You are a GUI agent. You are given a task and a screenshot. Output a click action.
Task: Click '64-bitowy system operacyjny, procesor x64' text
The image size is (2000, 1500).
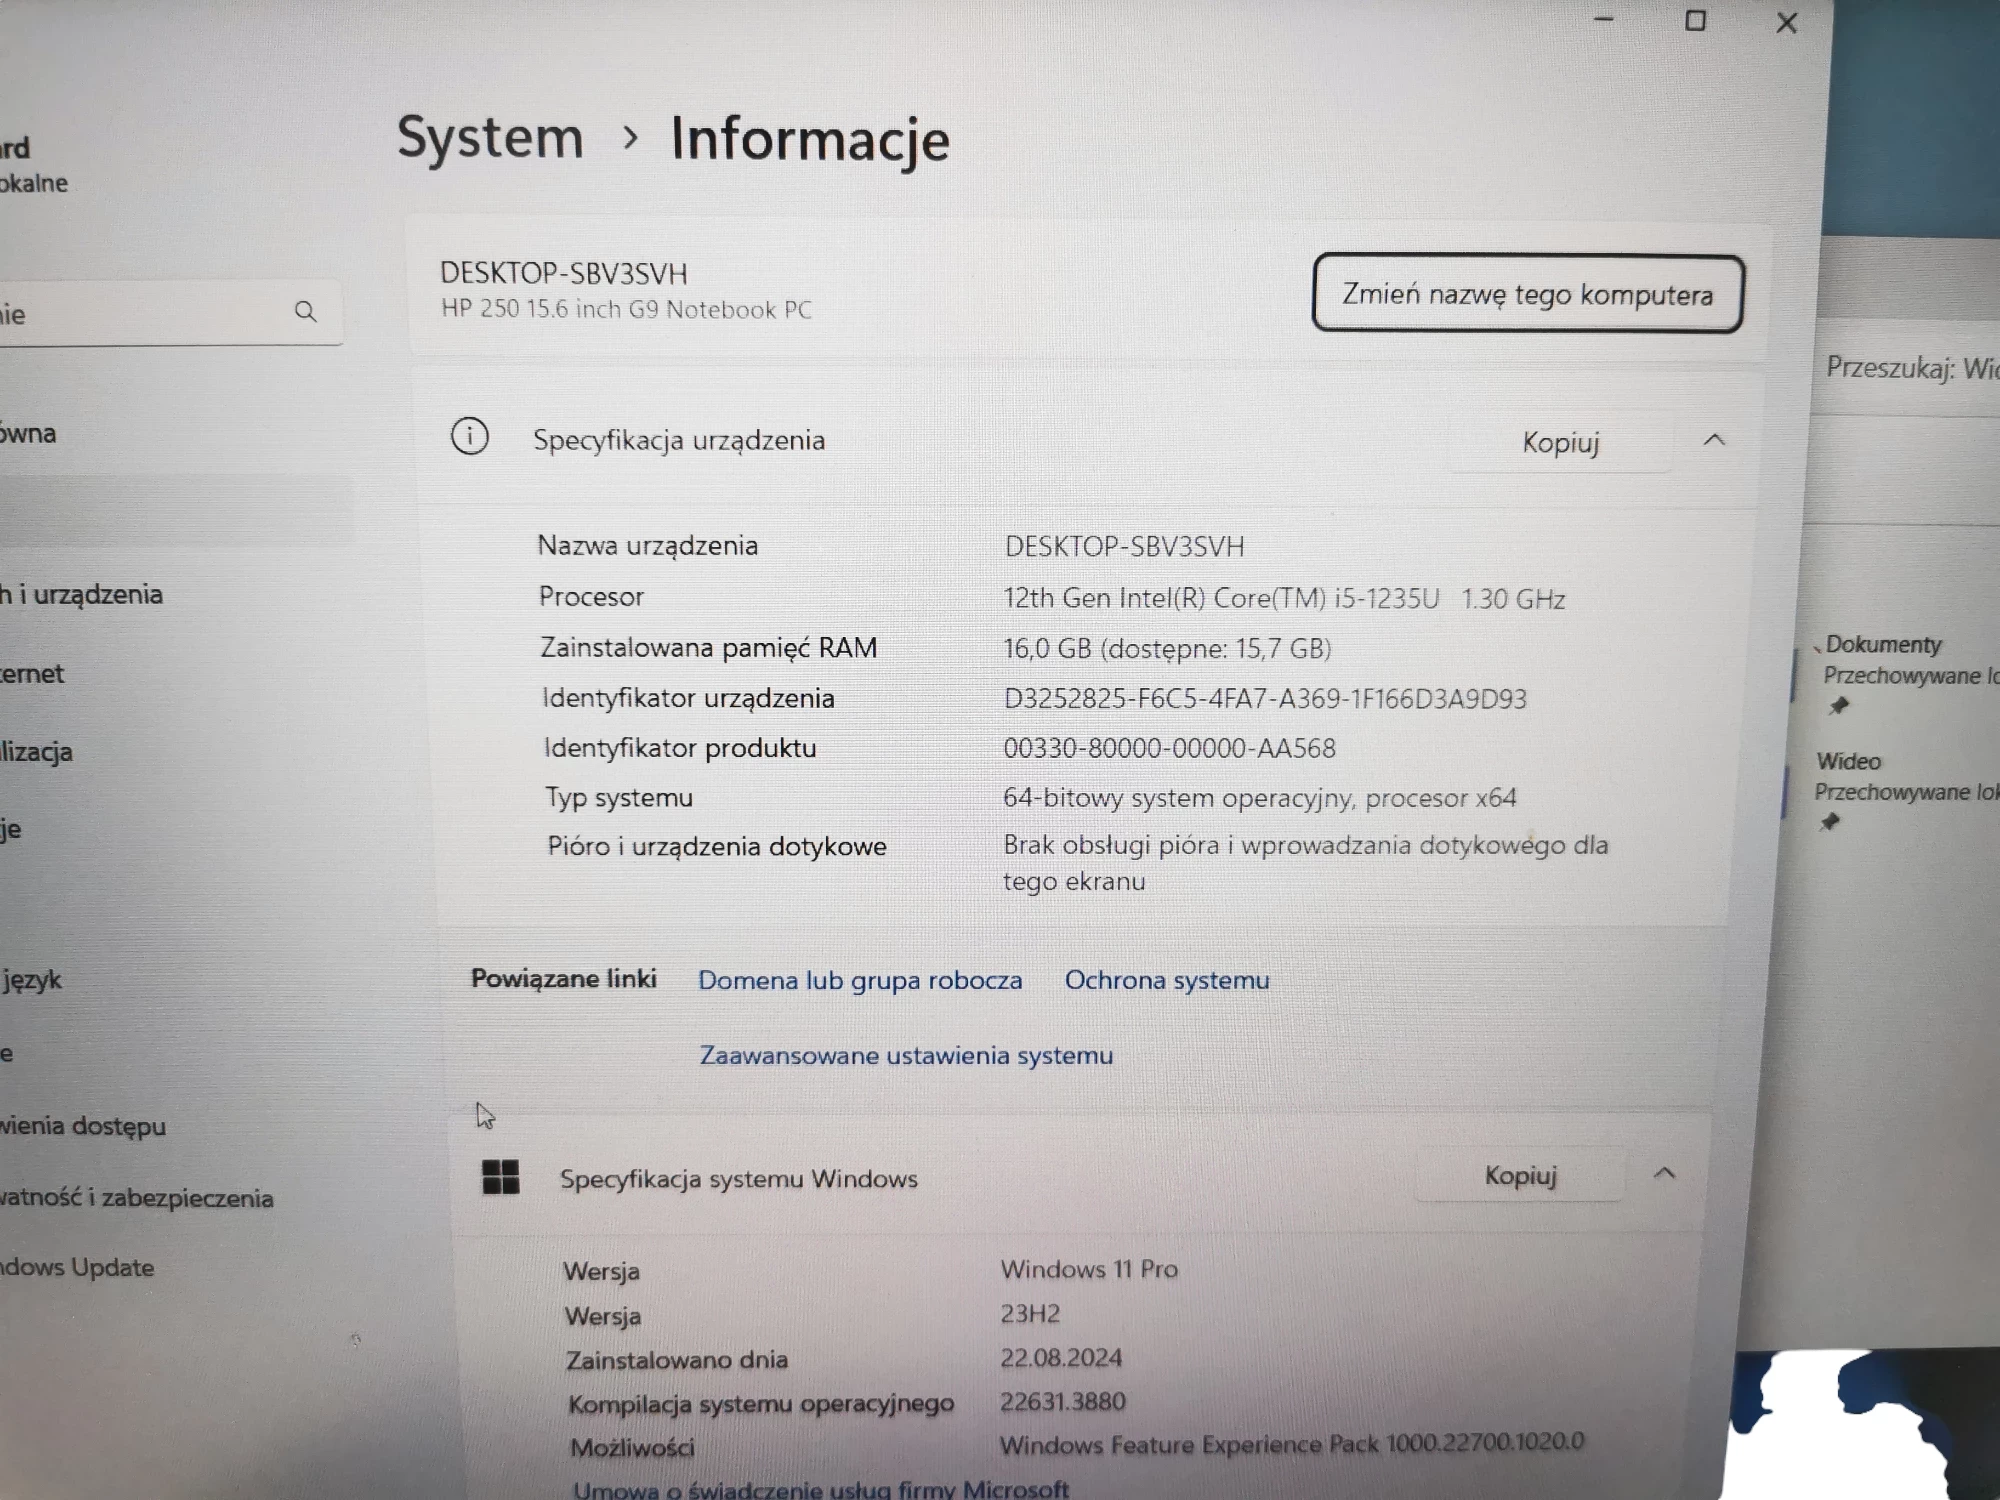(1260, 798)
